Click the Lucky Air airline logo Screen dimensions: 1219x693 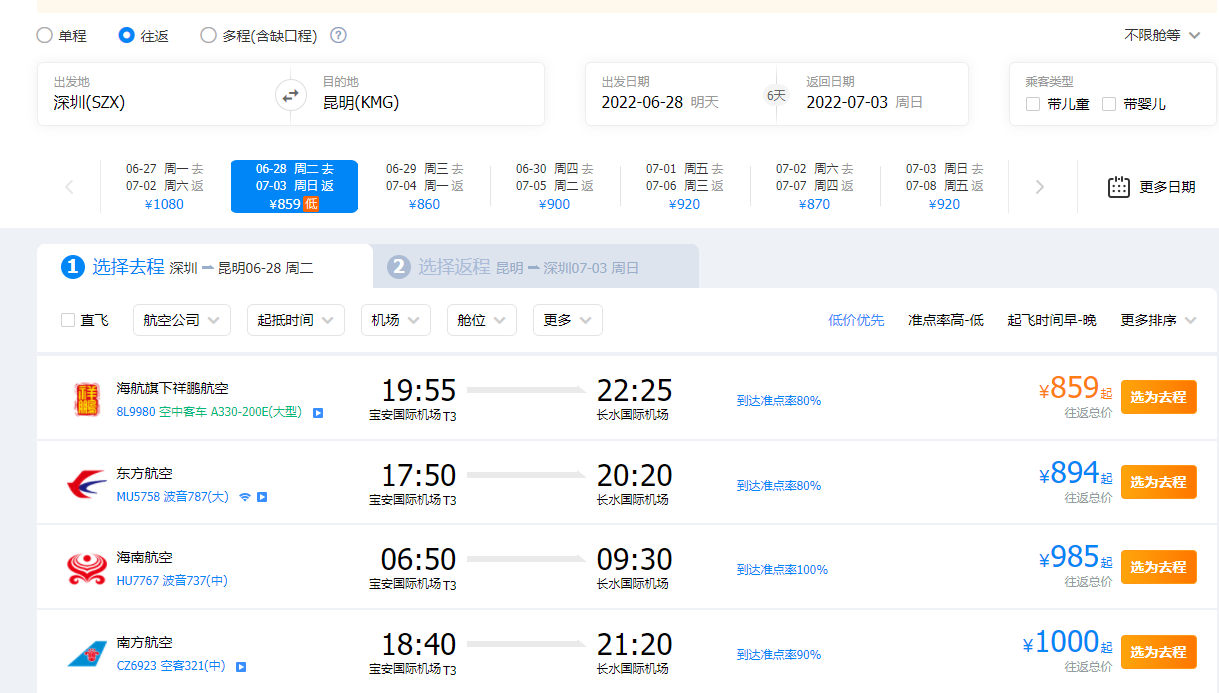(x=88, y=399)
